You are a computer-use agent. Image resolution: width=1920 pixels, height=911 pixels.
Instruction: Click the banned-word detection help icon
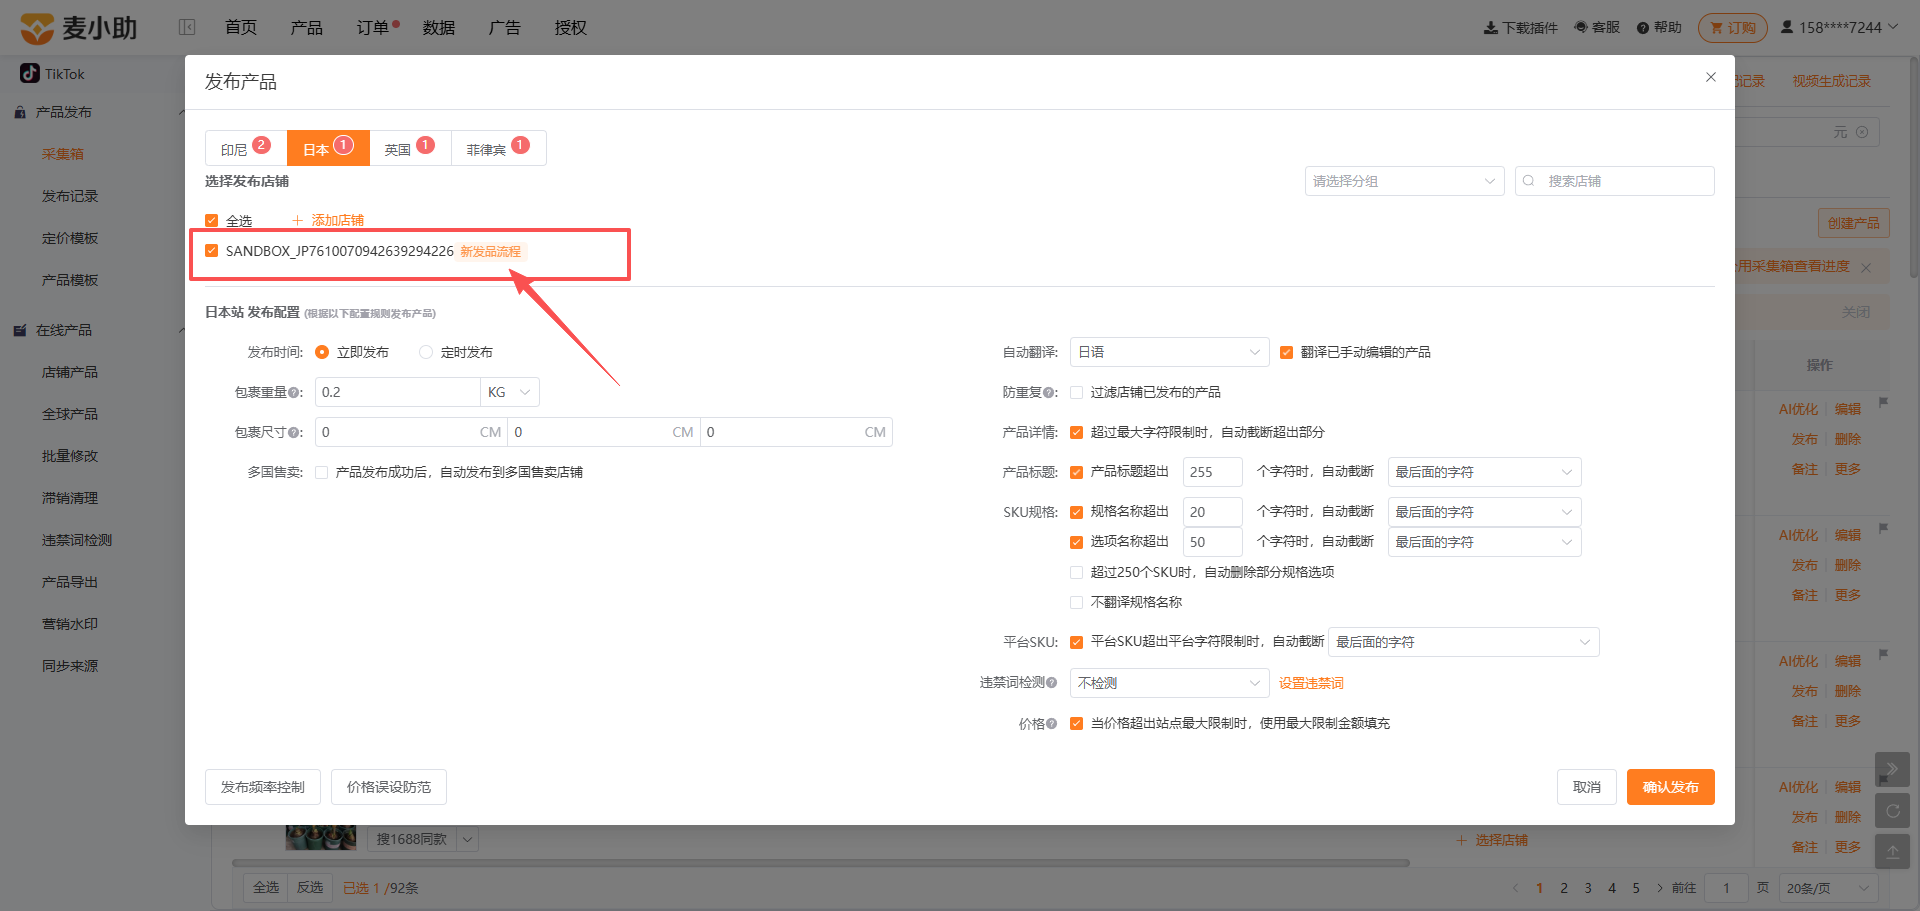pyautogui.click(x=1051, y=683)
